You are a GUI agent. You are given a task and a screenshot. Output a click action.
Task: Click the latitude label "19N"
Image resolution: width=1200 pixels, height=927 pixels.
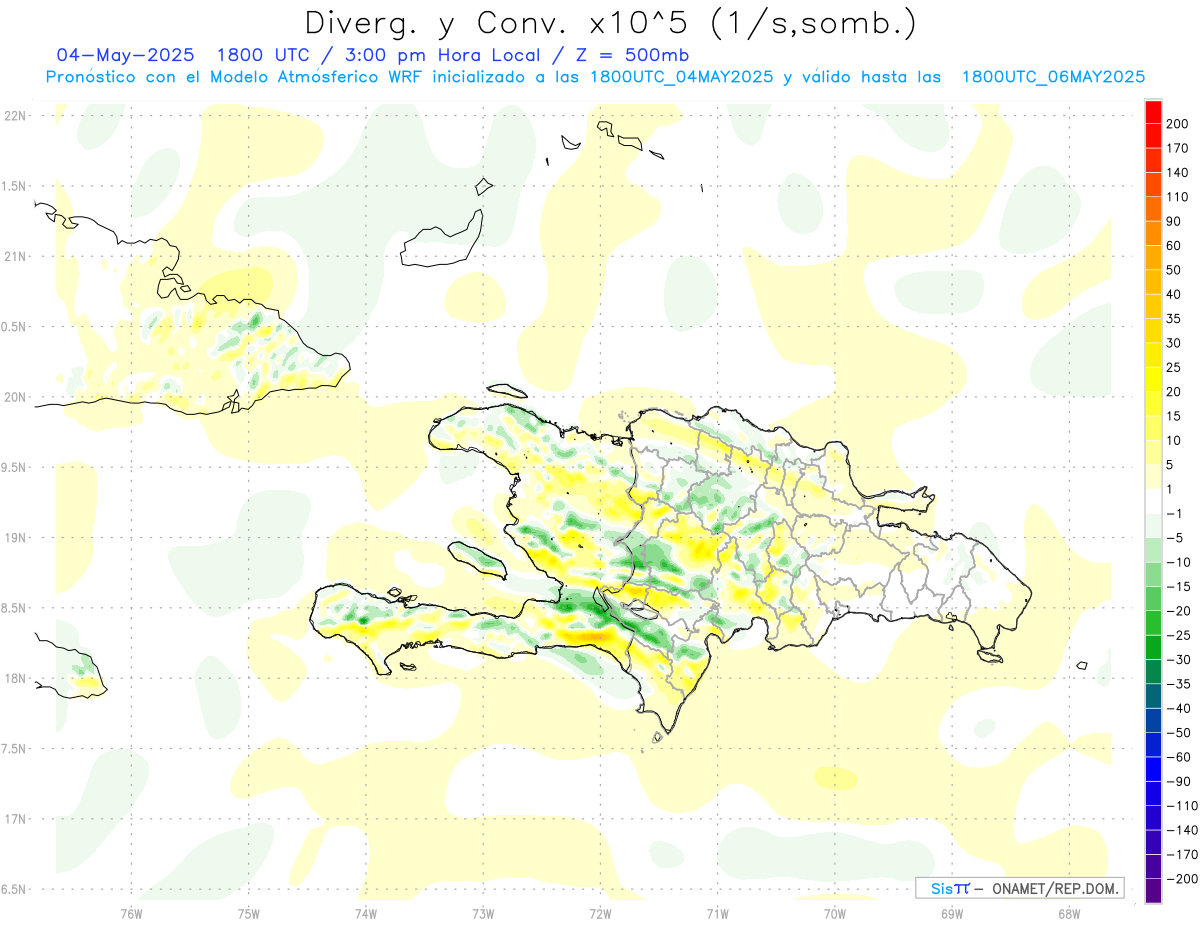point(16,537)
